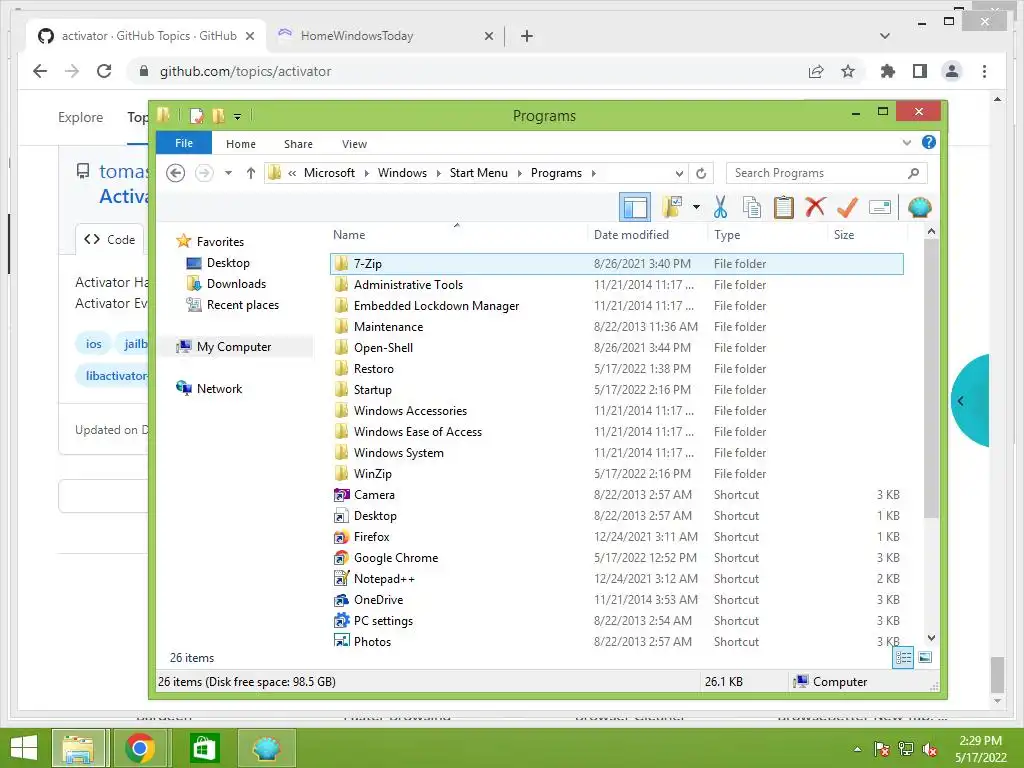The image size is (1024, 768).
Task: Select the 7-Zip folder
Action: coord(616,264)
